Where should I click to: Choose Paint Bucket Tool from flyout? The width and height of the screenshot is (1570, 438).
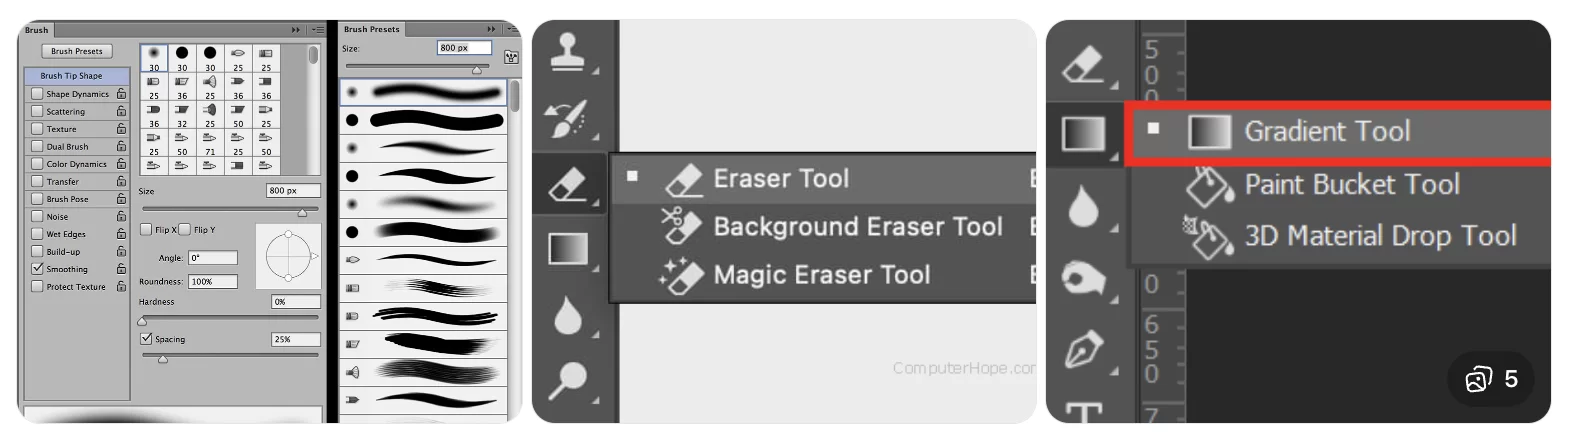click(x=1350, y=185)
